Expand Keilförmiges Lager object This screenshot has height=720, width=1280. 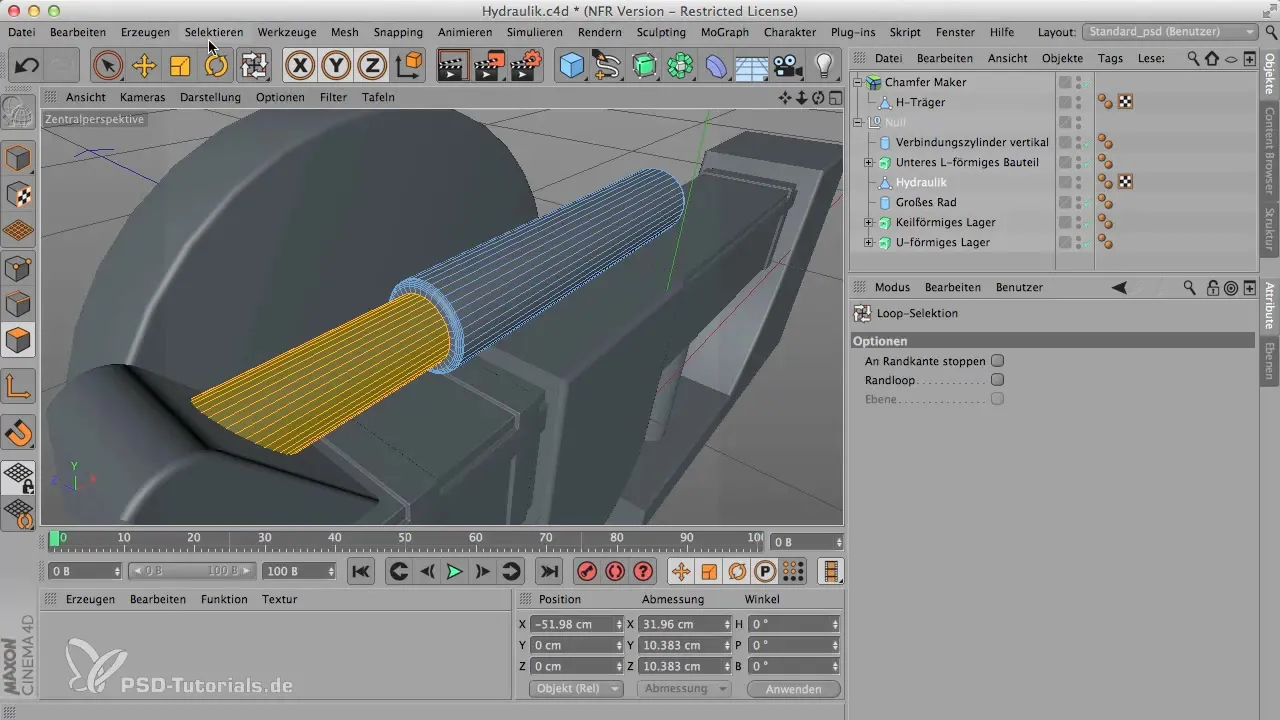click(x=869, y=222)
